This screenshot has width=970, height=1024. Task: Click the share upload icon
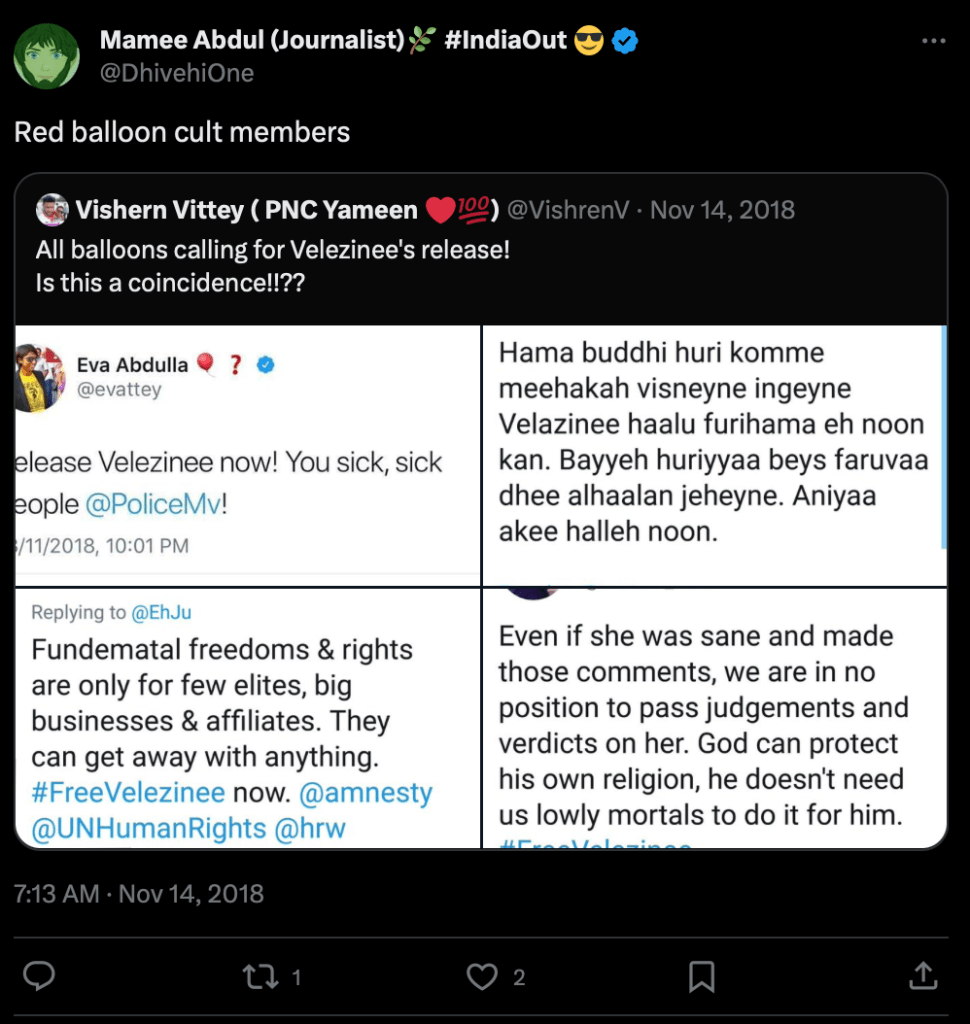(923, 976)
